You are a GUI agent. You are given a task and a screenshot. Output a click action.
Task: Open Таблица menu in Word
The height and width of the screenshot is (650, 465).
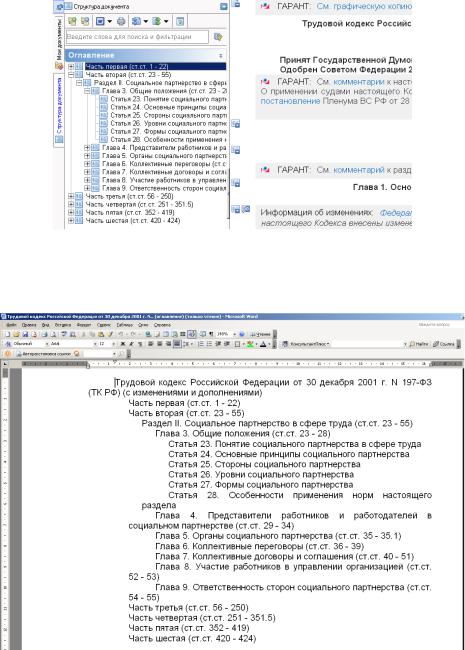[x=124, y=325]
